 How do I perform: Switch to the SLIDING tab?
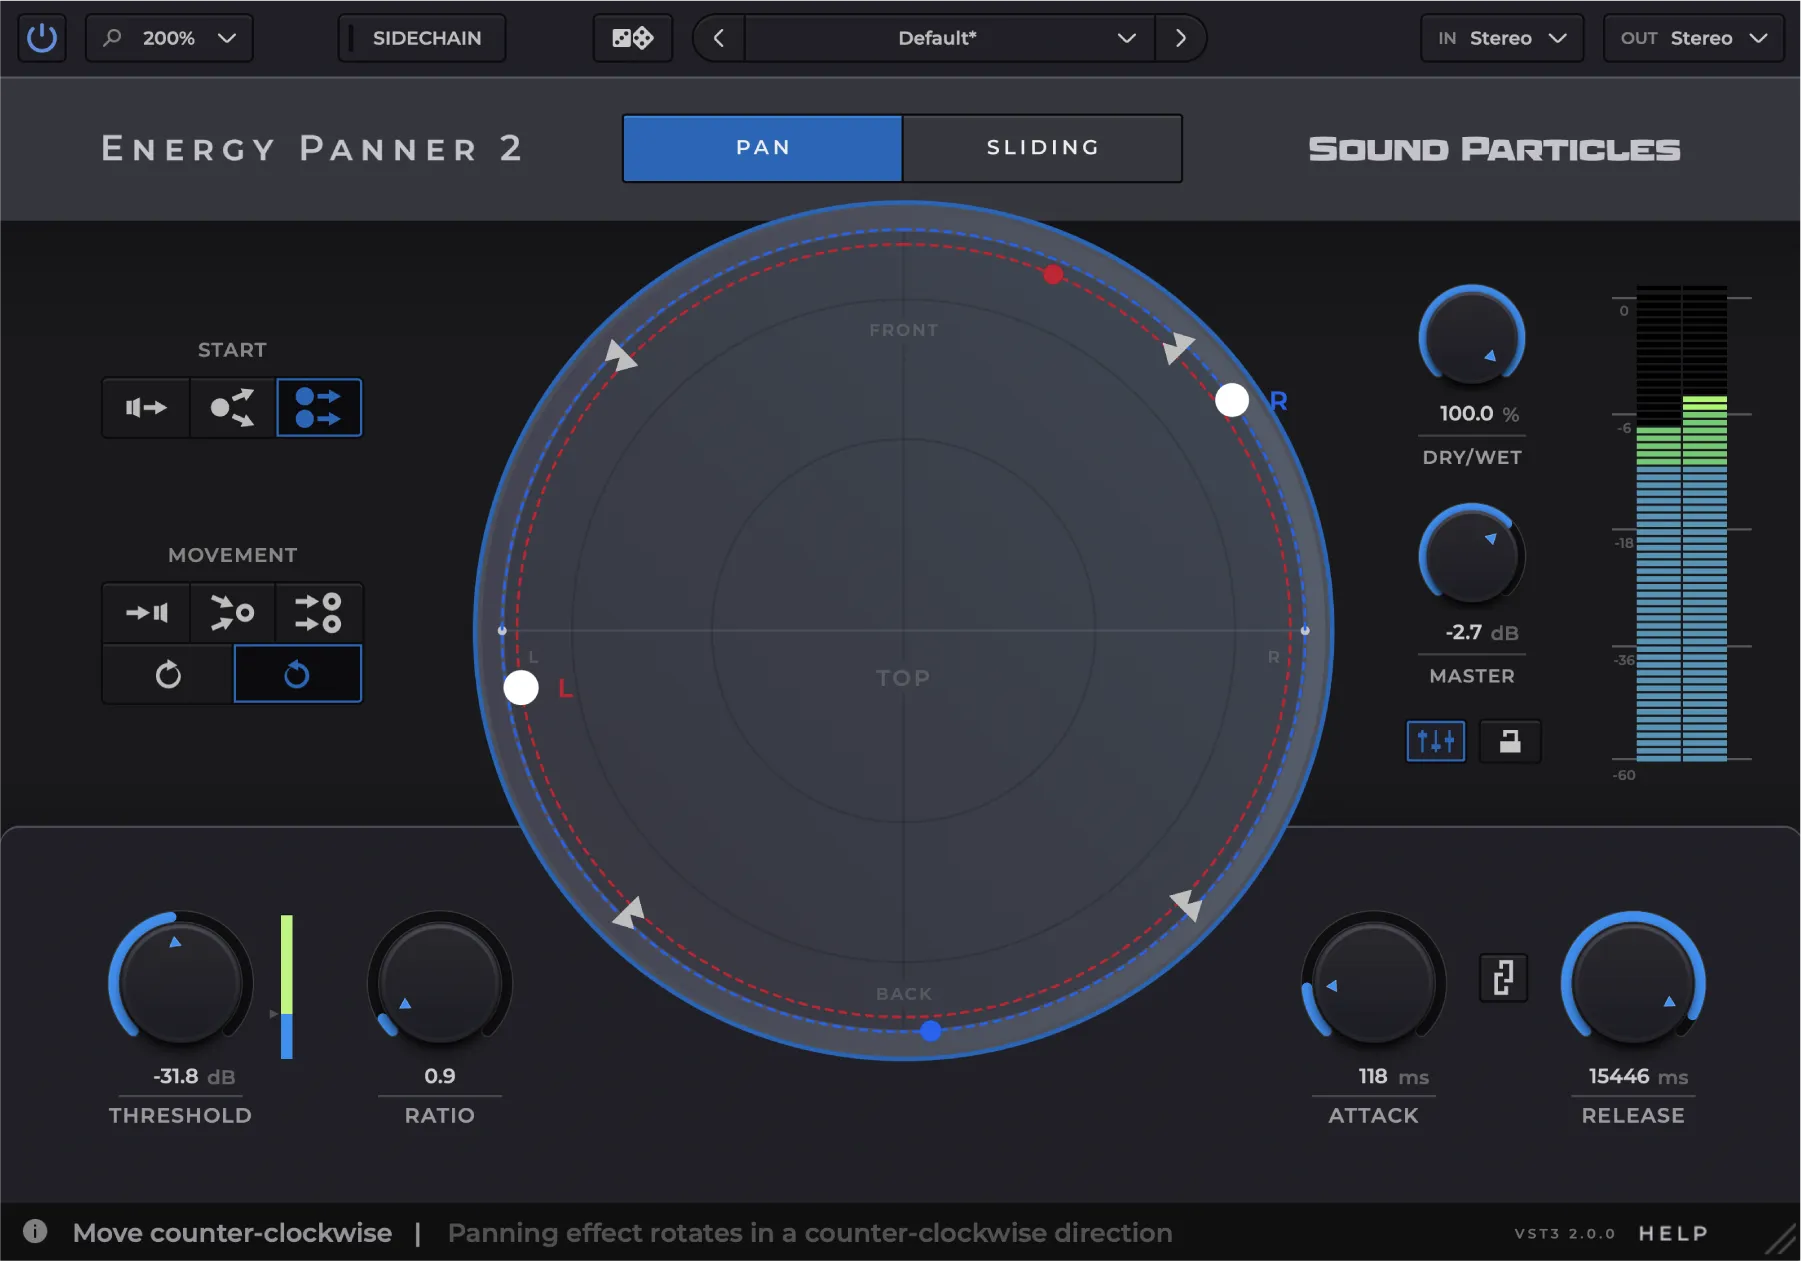coord(1043,148)
